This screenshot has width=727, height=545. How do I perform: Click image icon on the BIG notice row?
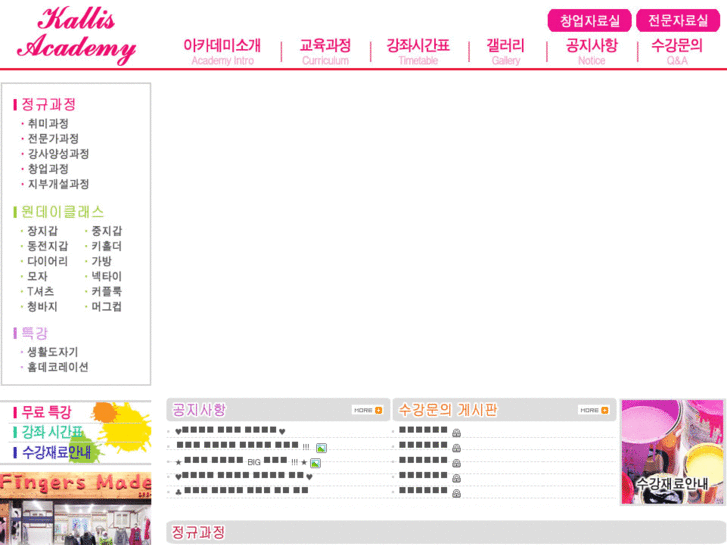pos(315,463)
